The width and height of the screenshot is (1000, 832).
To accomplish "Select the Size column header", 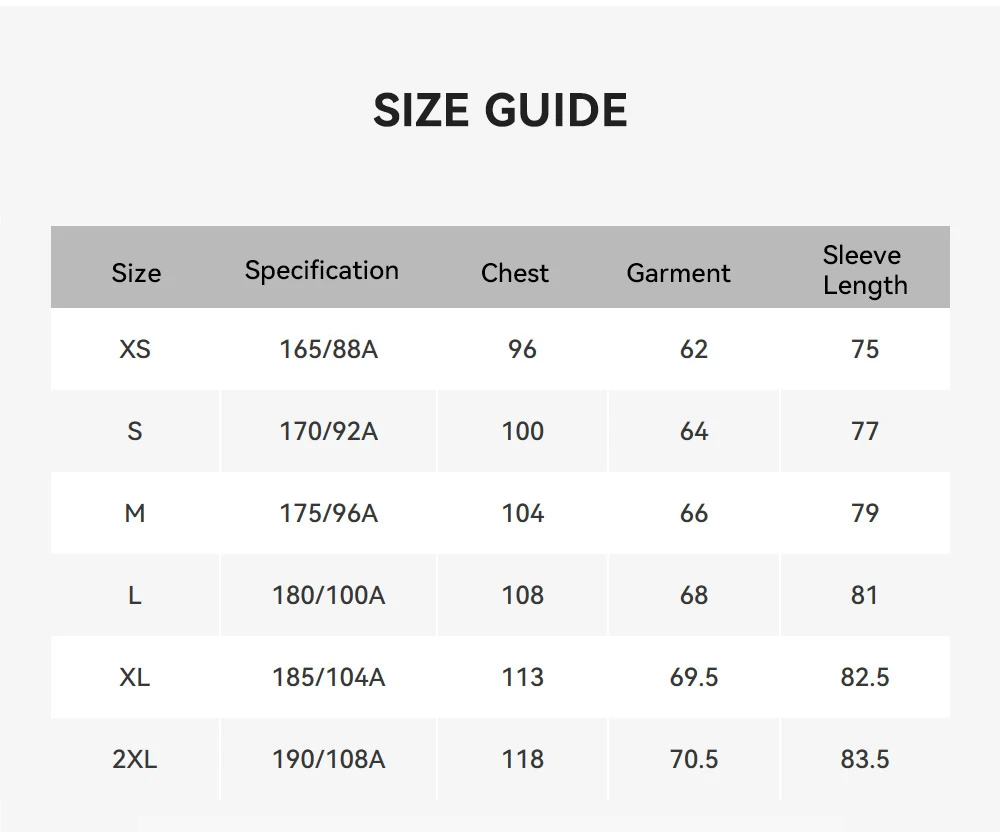I will 136,273.
